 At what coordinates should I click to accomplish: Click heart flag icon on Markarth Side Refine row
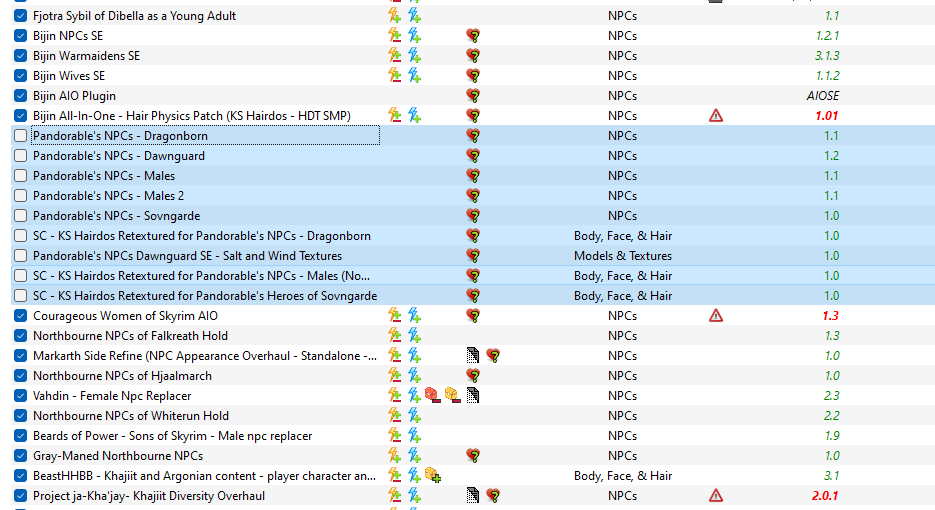[493, 356]
